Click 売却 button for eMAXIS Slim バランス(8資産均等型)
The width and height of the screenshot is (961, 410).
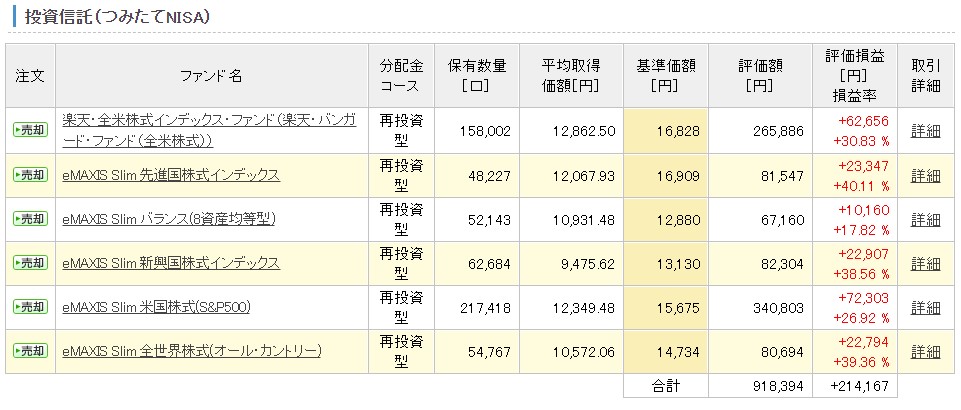pos(30,219)
